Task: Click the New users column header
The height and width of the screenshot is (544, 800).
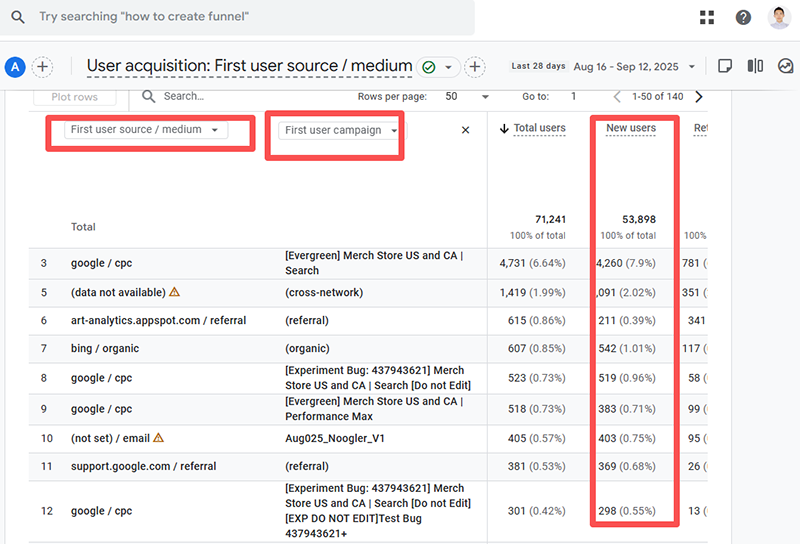Action: (x=631, y=128)
